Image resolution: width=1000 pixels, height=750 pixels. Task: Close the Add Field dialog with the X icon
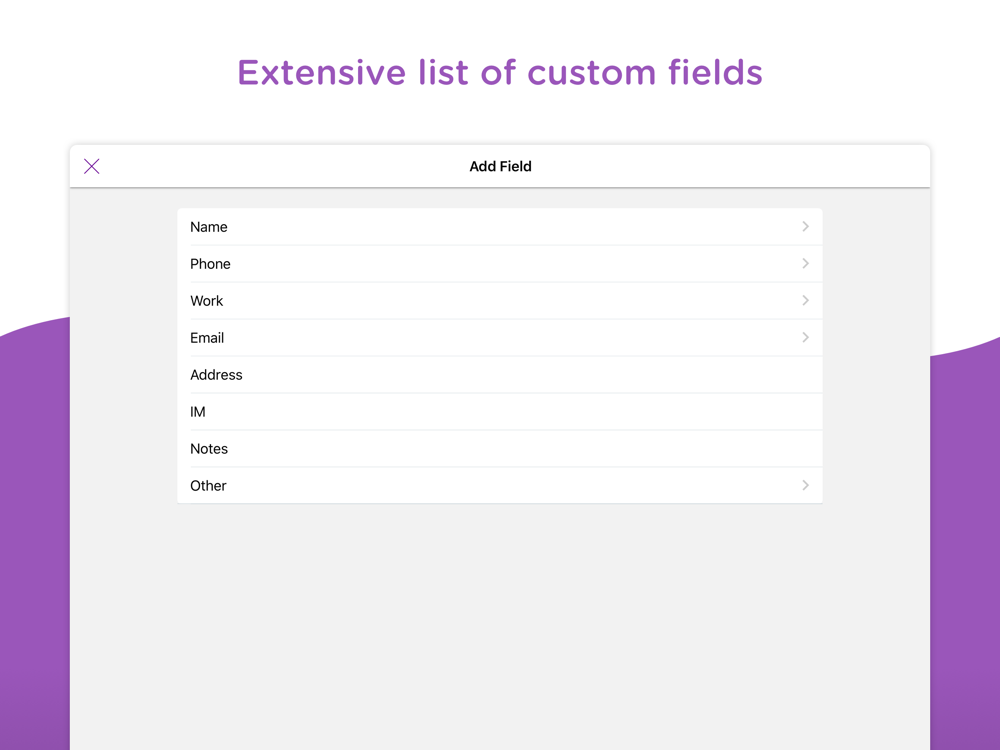coord(92,166)
